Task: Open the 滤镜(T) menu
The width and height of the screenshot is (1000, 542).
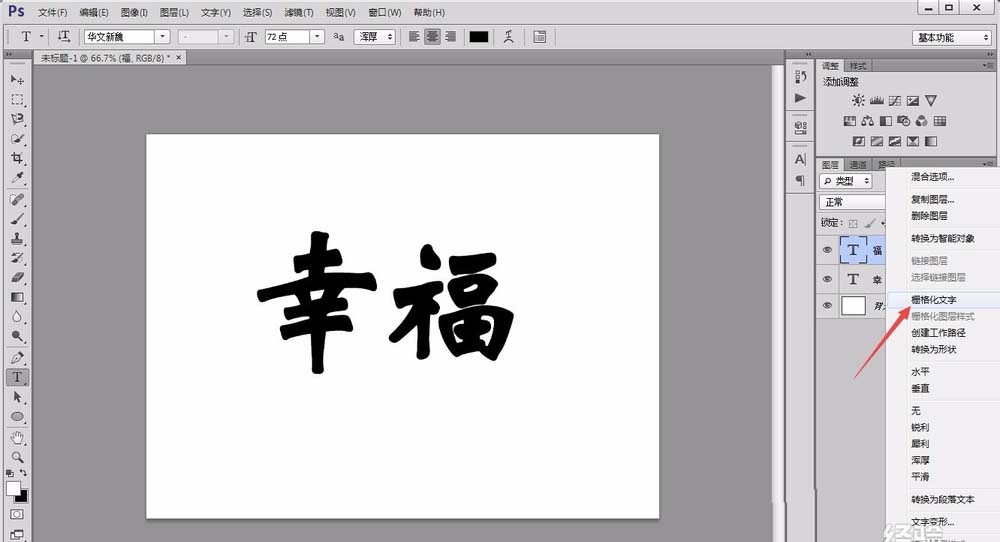Action: [x=298, y=12]
